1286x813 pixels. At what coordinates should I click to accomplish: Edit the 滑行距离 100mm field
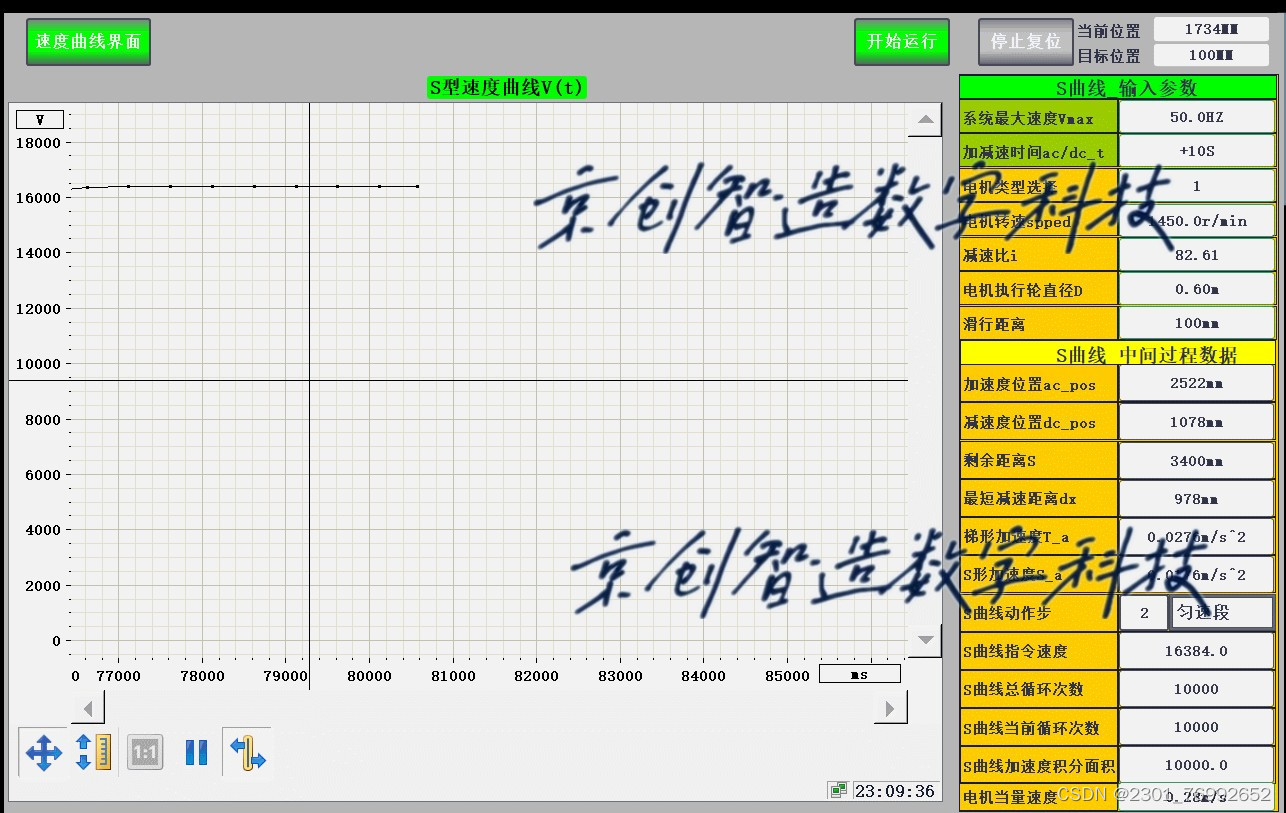(x=1197, y=323)
